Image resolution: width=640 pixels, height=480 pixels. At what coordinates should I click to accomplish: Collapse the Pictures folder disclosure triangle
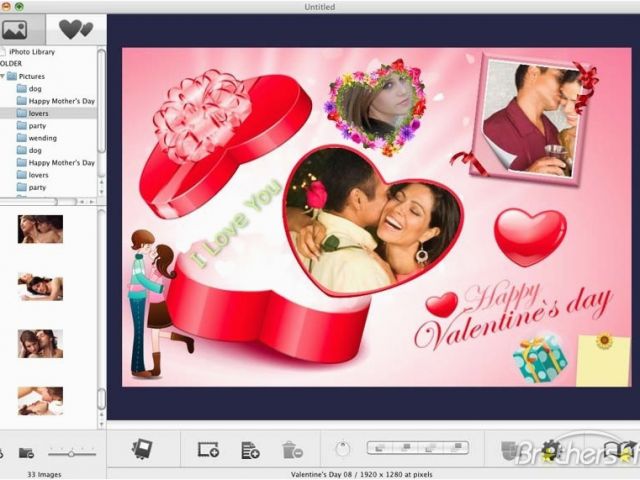(4, 76)
